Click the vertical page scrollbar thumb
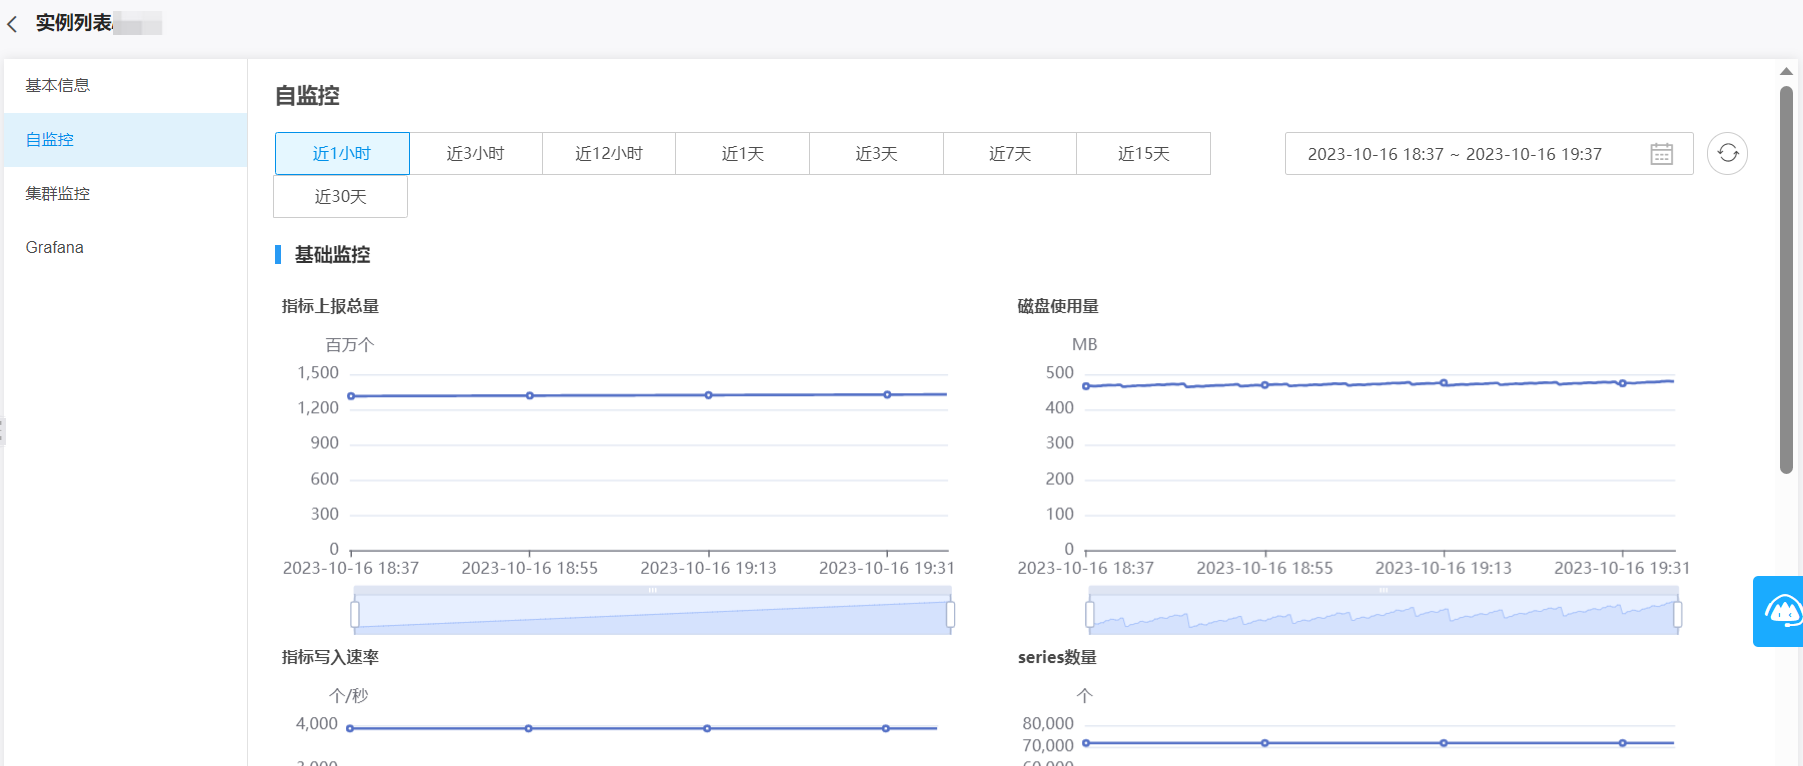This screenshot has width=1803, height=766. 1786,280
